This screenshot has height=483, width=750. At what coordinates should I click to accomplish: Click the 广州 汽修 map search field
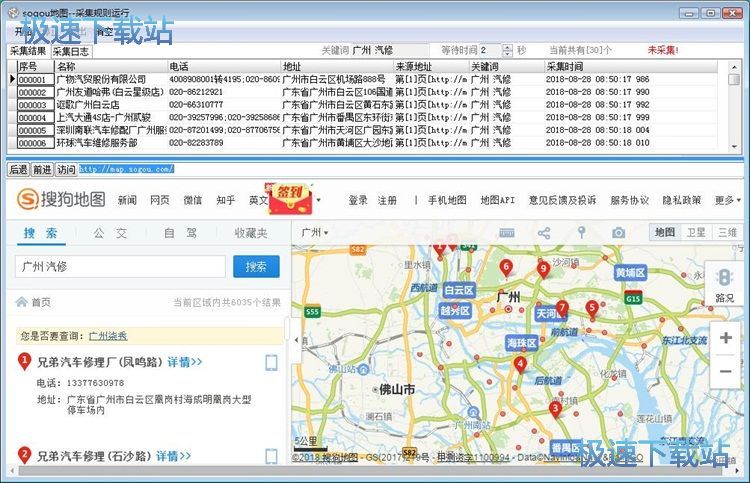120,267
